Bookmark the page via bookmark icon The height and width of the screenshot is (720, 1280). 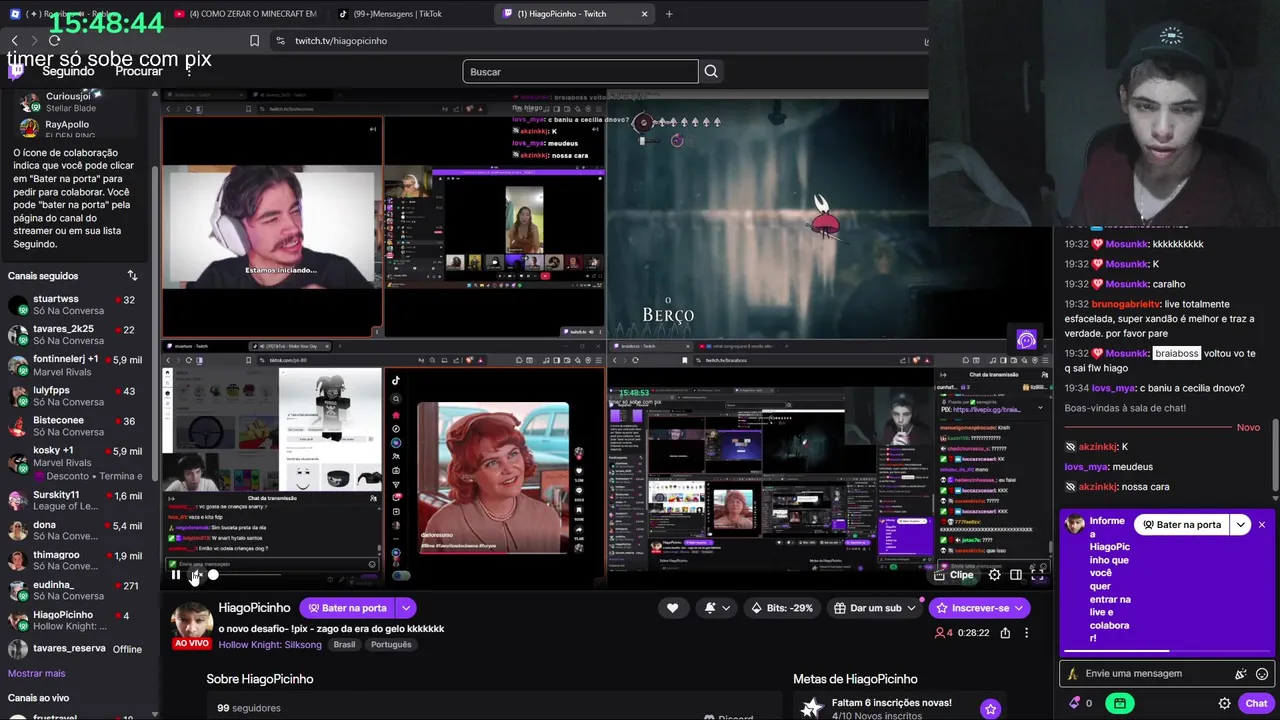point(254,41)
